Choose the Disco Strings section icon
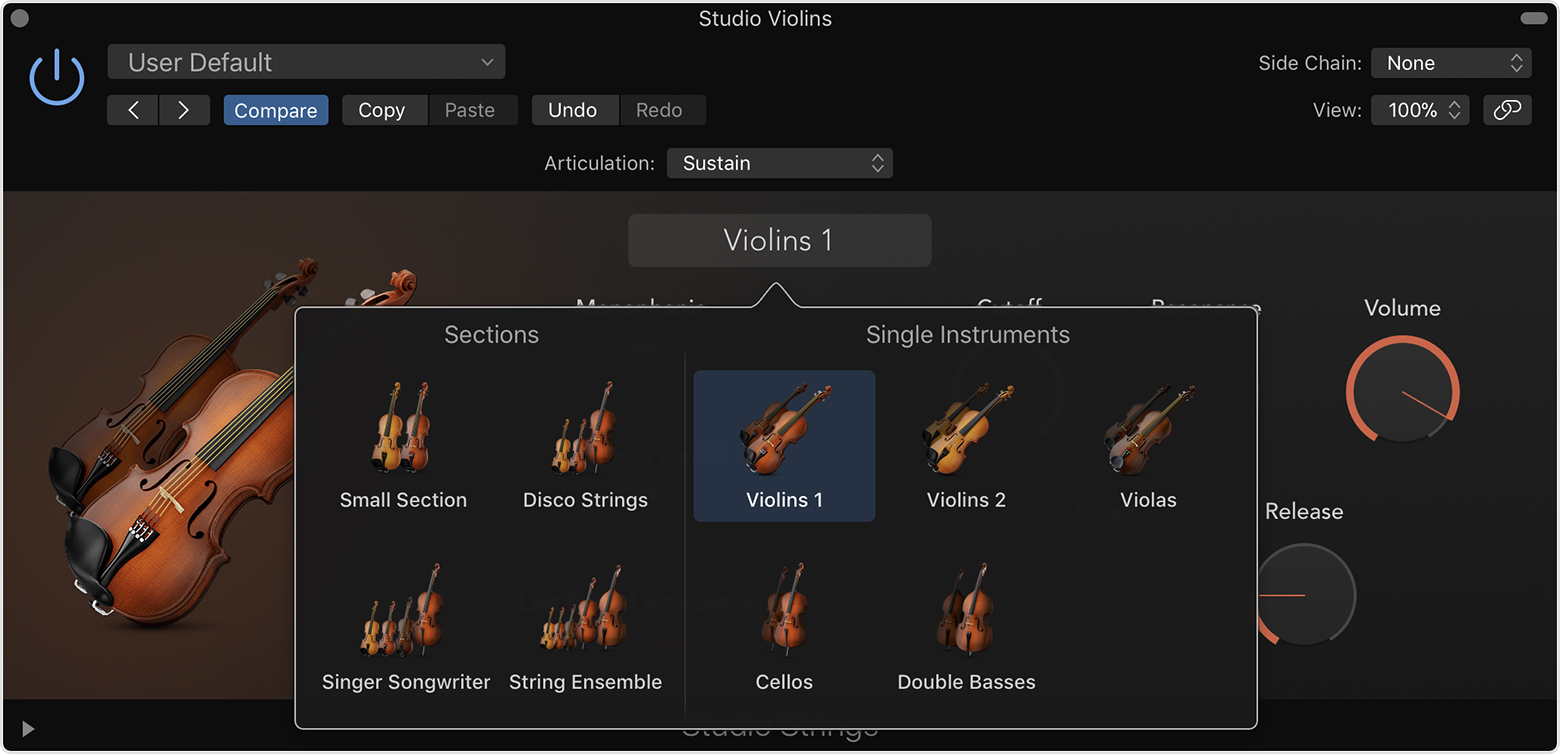Viewport: 1560px width, 754px height. (585, 428)
